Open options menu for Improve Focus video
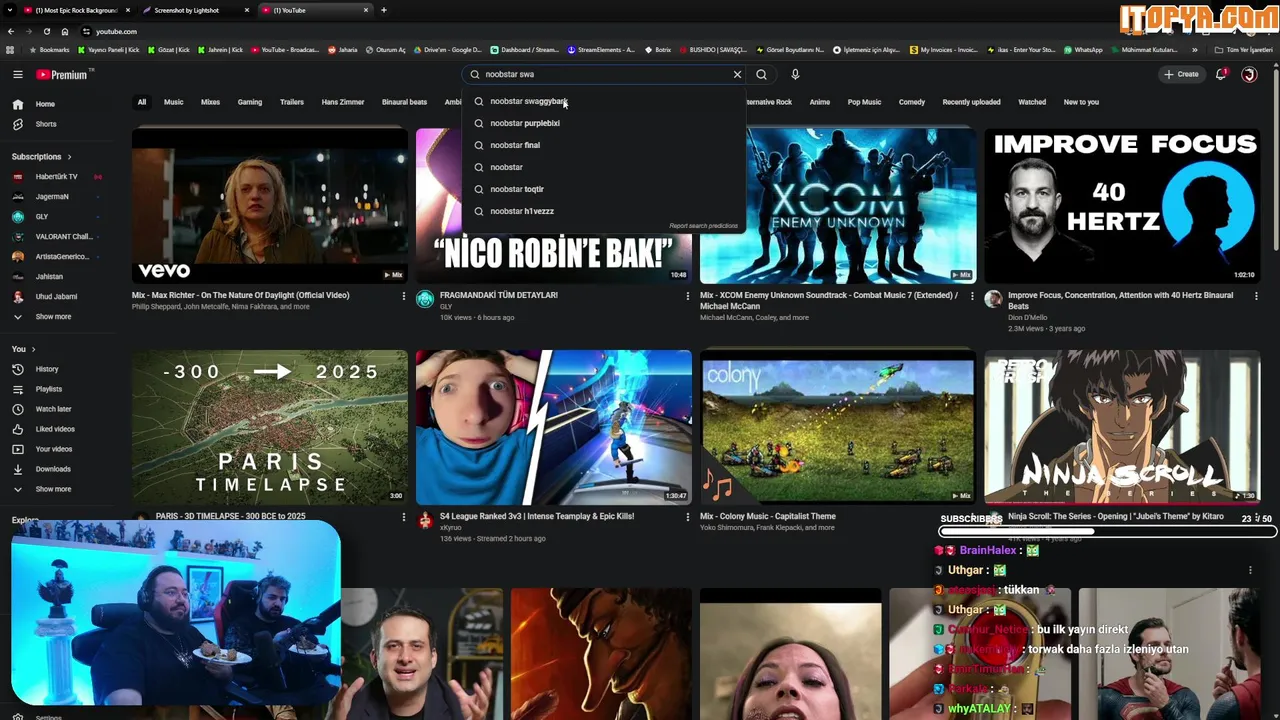The width and height of the screenshot is (1280, 720). pyautogui.click(x=1256, y=296)
